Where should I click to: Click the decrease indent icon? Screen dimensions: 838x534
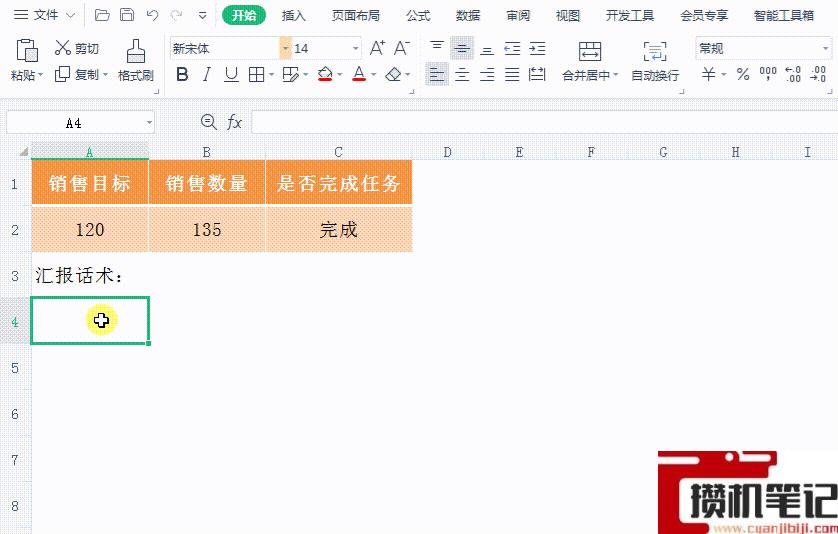coord(512,49)
